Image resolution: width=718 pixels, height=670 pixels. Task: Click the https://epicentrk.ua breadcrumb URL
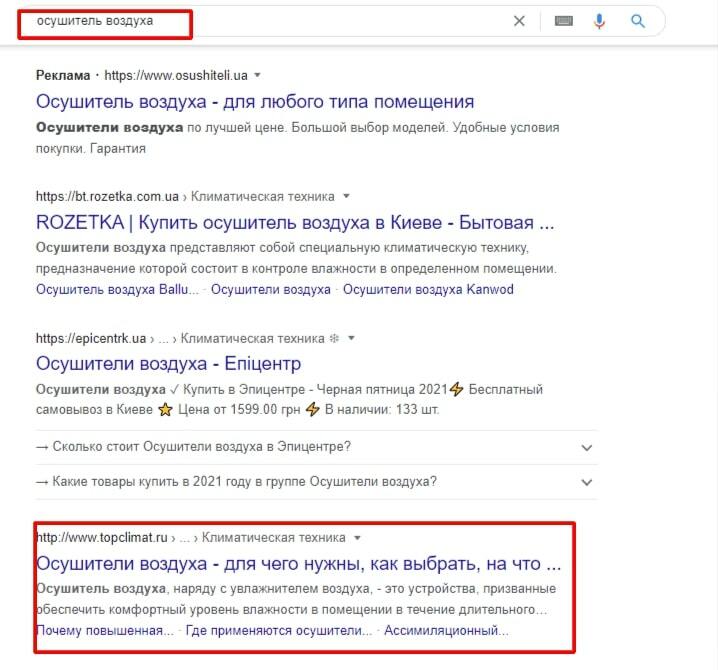[x=91, y=338]
